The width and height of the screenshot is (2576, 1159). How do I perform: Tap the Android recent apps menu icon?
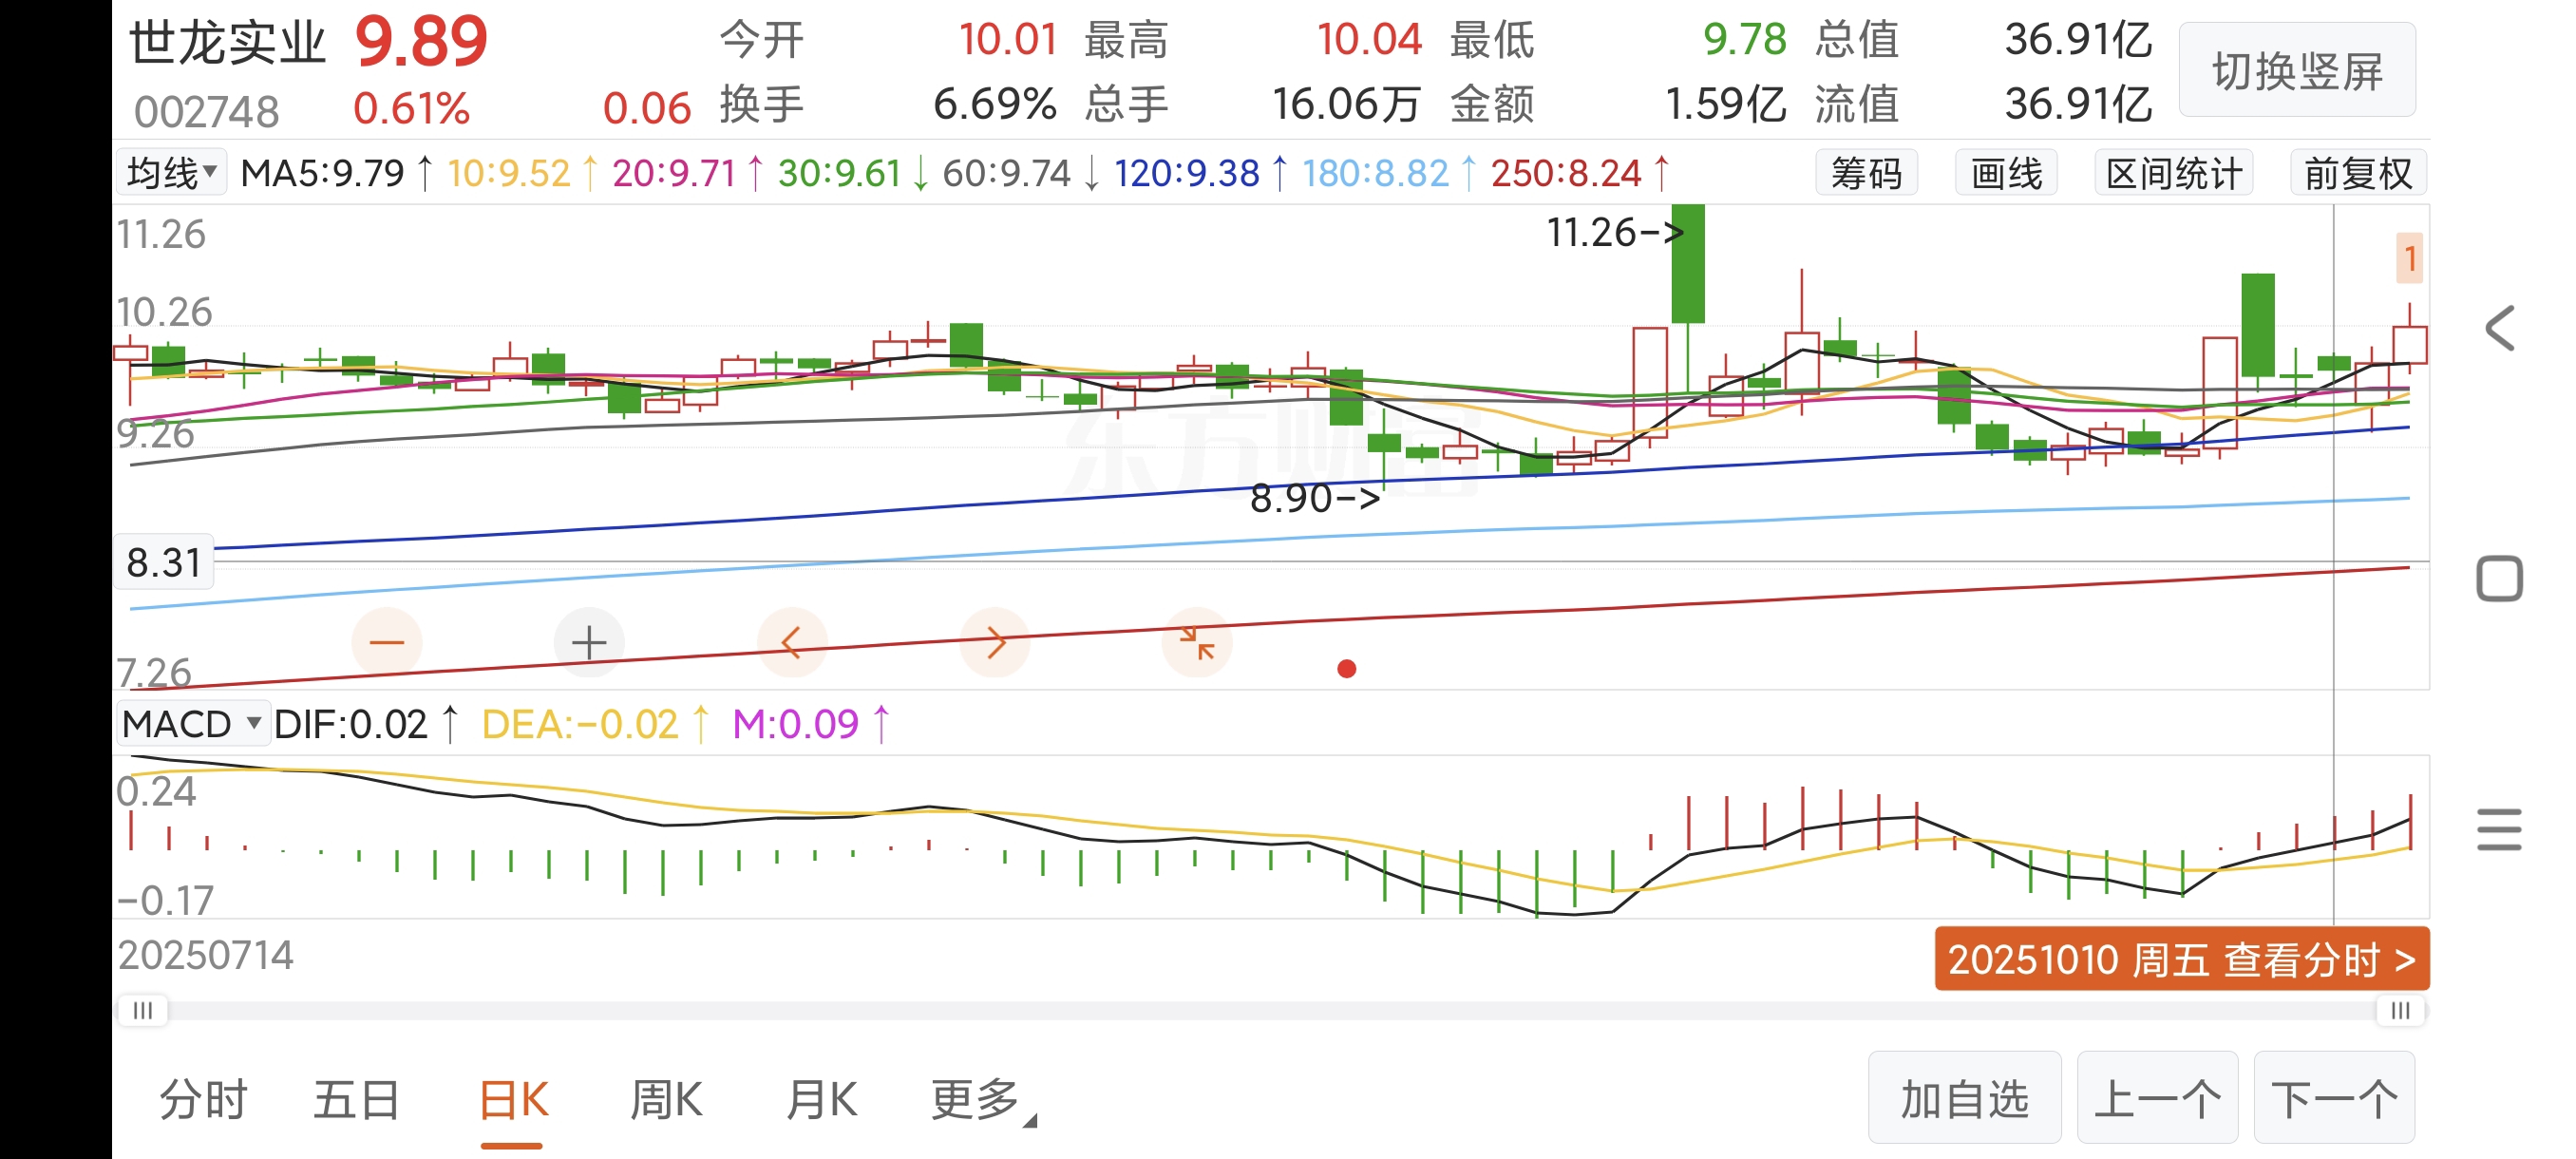pos(2499,829)
